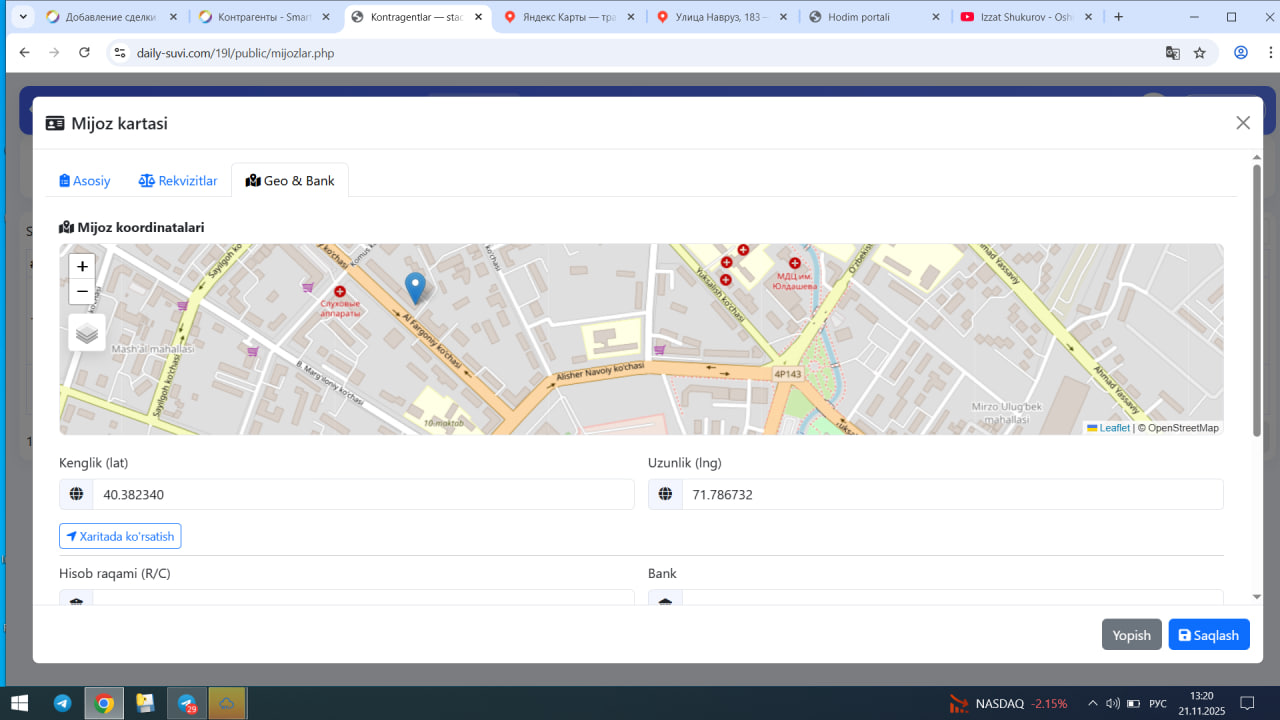Open Telegram from the taskbar

tap(62, 703)
